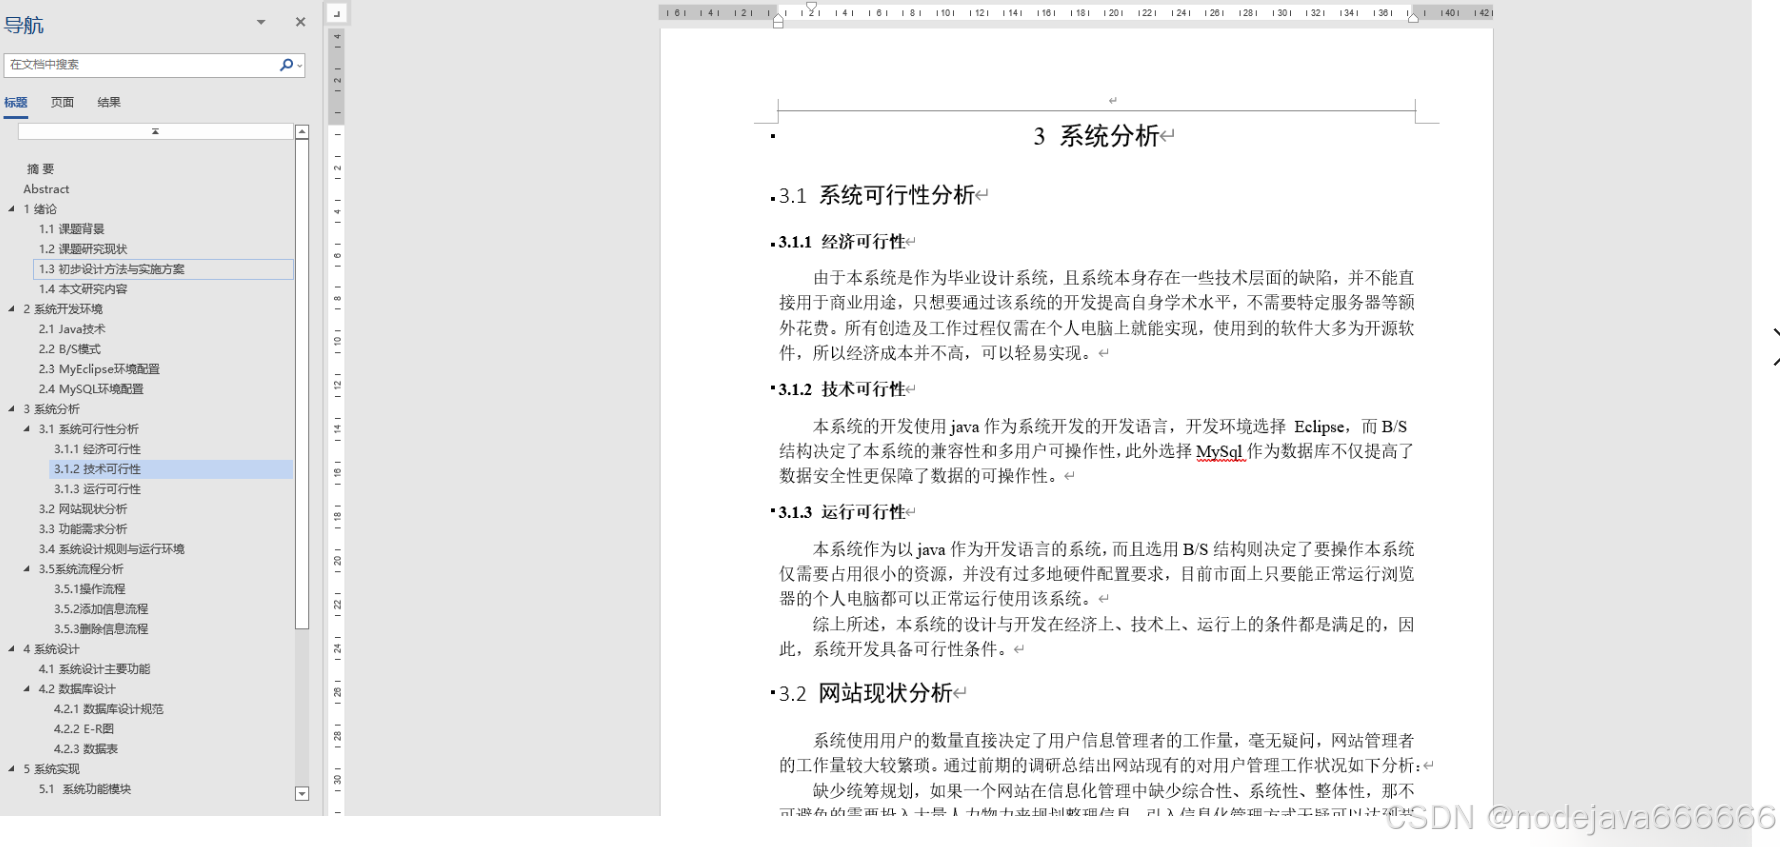Go to Abstract heading
Viewport: 1780px width, 847px height.
pos(47,189)
